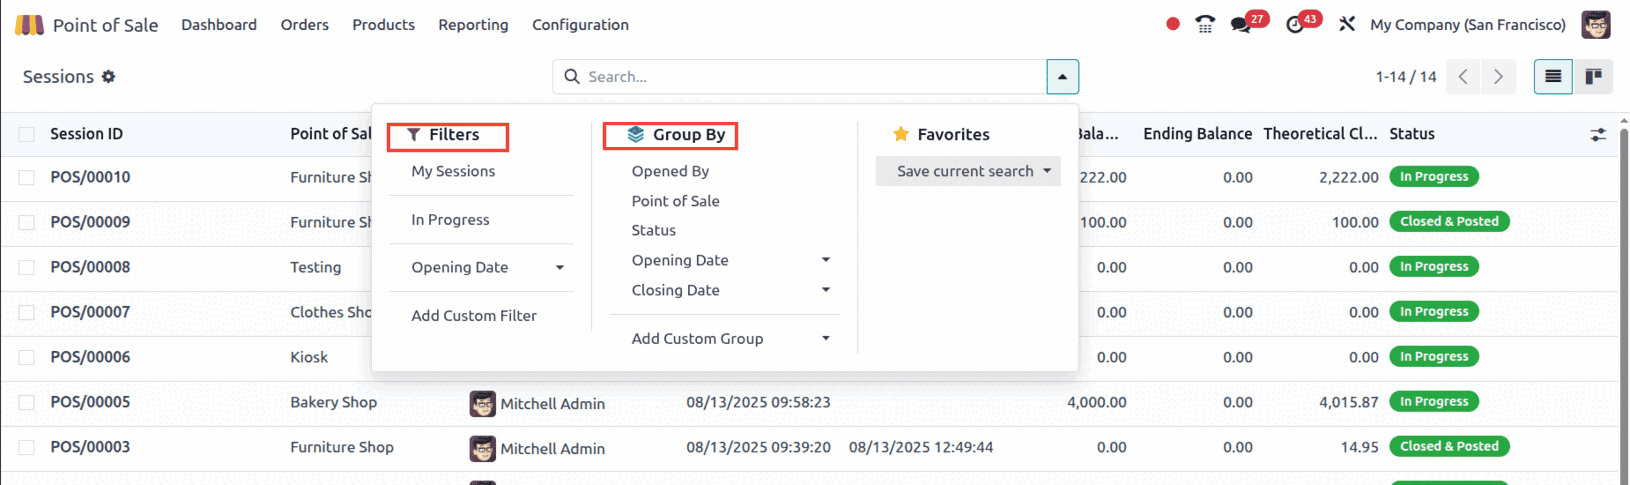
Task: Apply the My Sessions filter
Action: [453, 172]
